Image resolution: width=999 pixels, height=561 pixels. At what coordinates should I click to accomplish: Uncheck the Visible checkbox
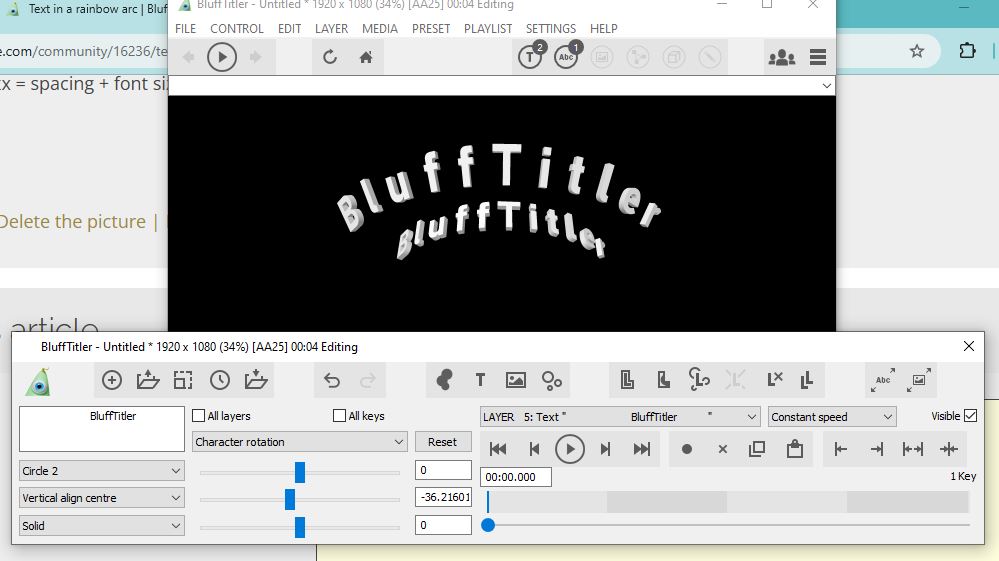tap(970, 416)
